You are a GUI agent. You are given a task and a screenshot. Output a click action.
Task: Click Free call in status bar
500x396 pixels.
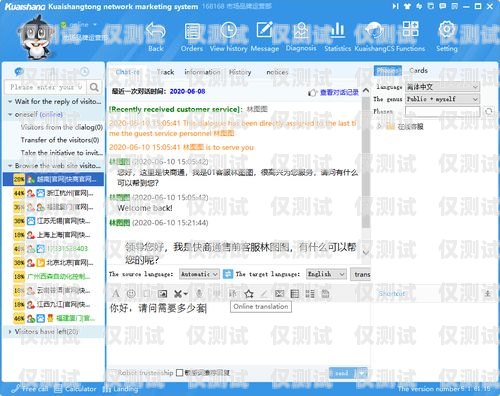(x=30, y=389)
